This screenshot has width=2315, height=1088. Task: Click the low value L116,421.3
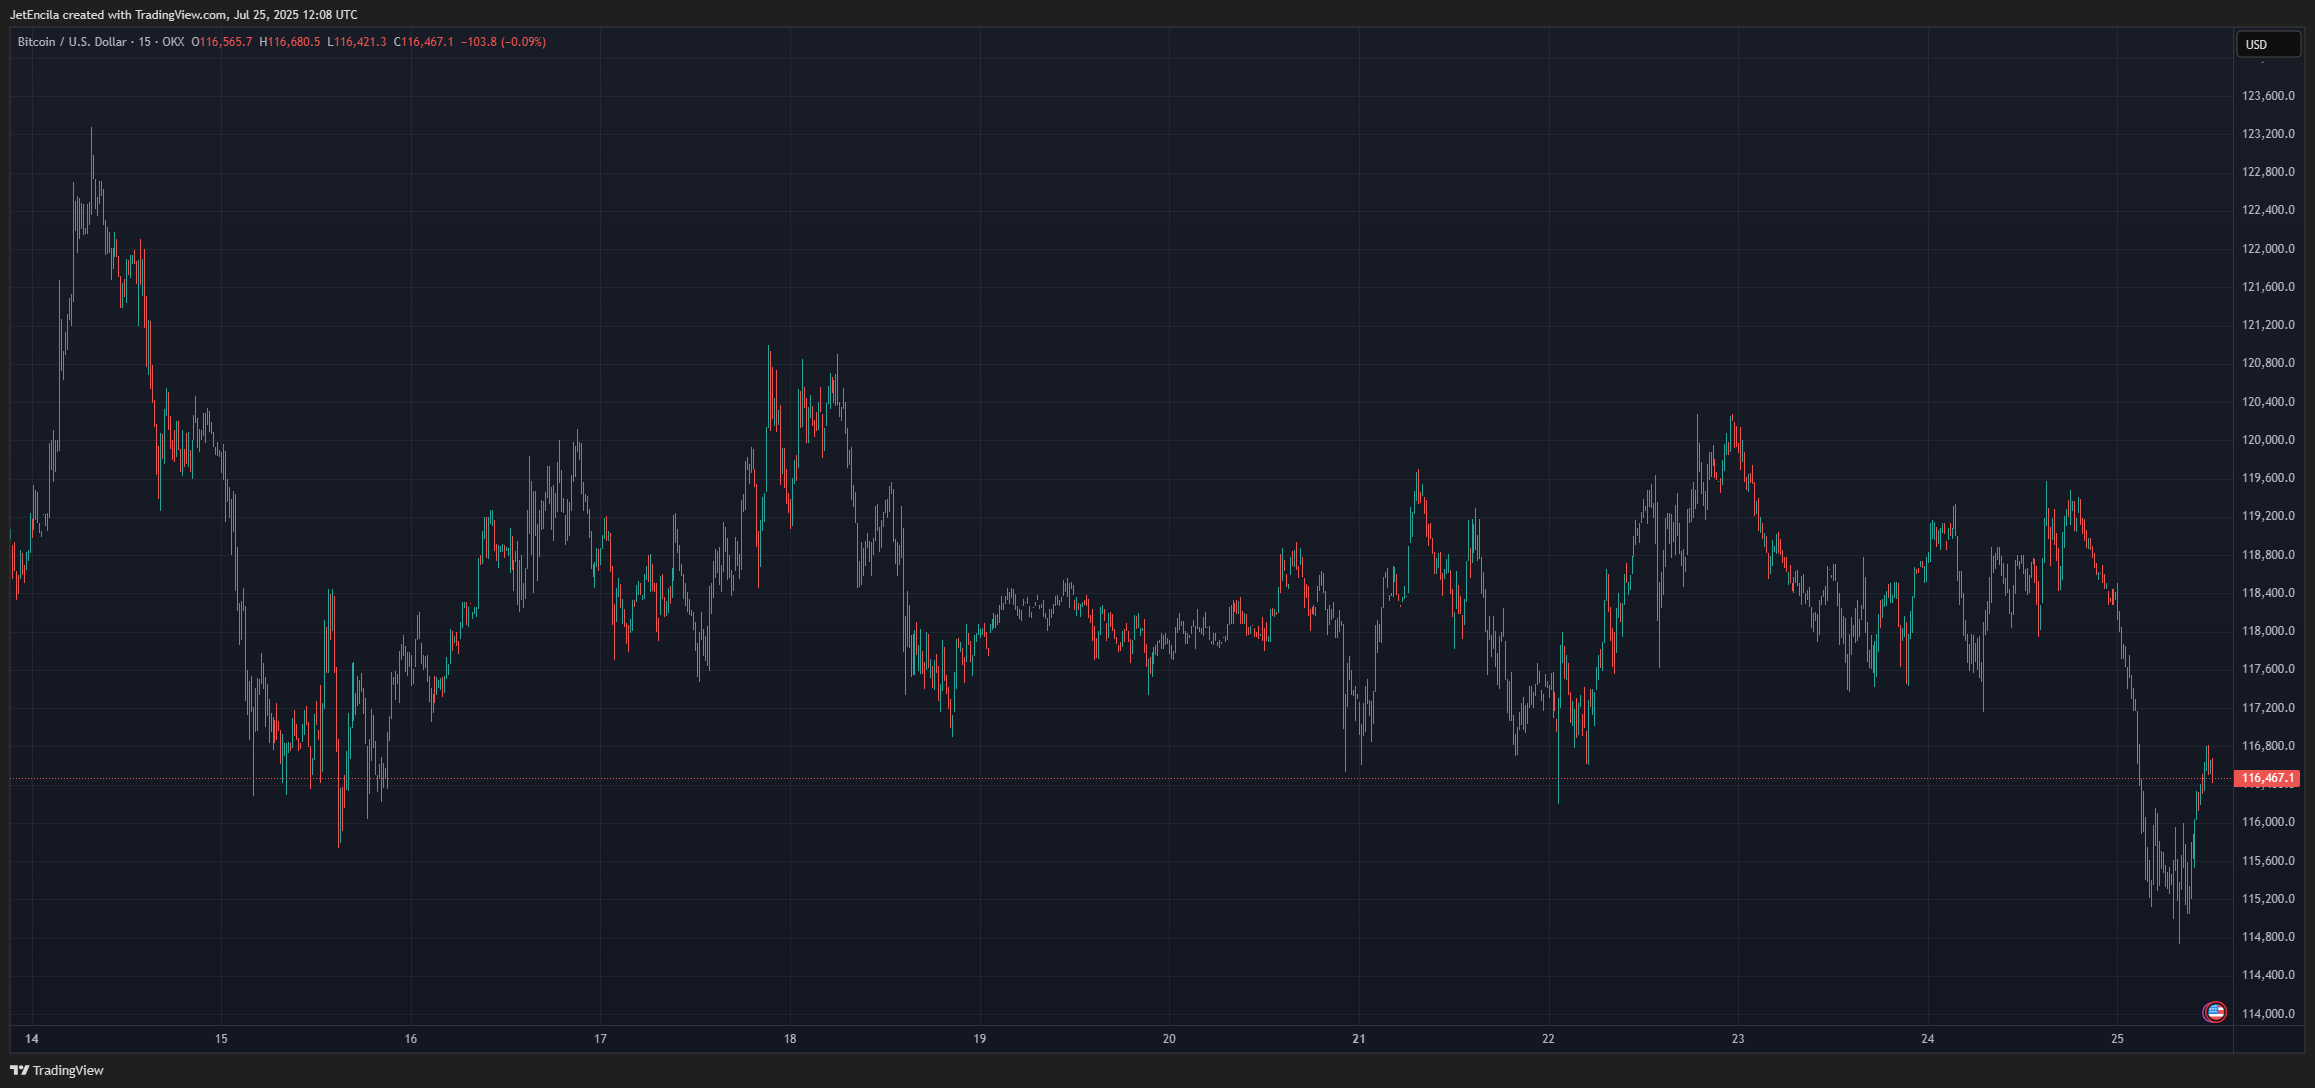coord(357,42)
